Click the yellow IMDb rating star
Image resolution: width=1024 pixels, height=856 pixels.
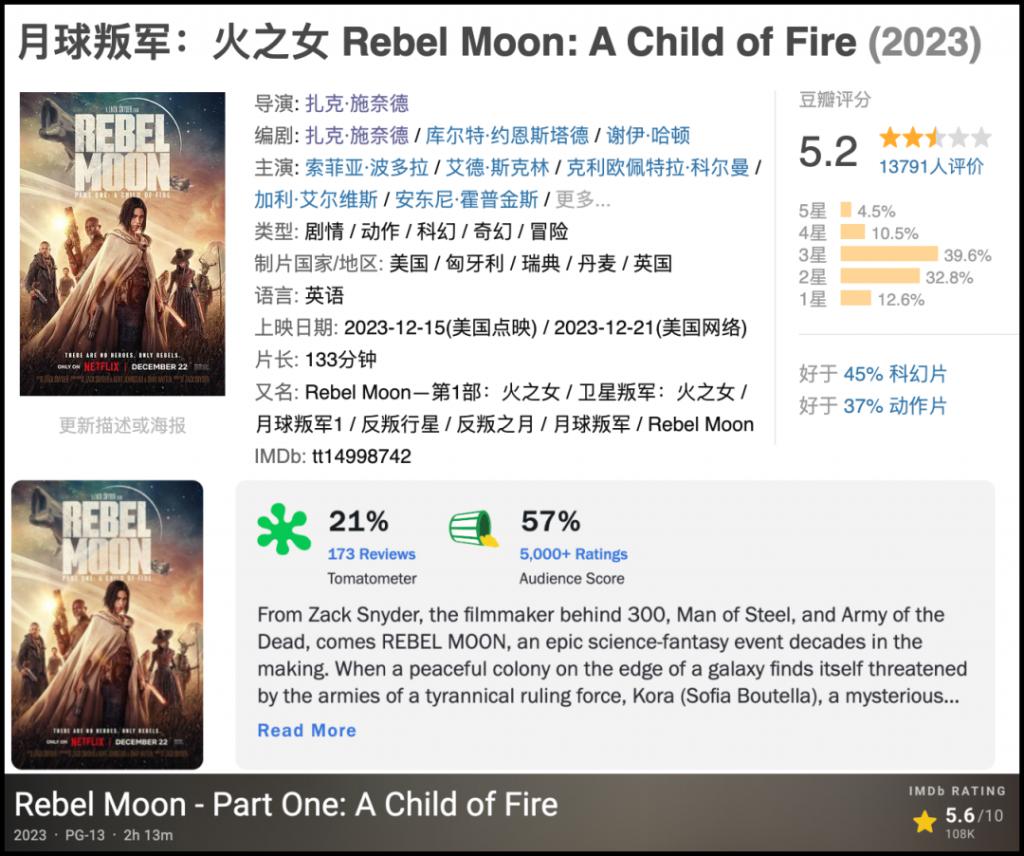pos(924,822)
